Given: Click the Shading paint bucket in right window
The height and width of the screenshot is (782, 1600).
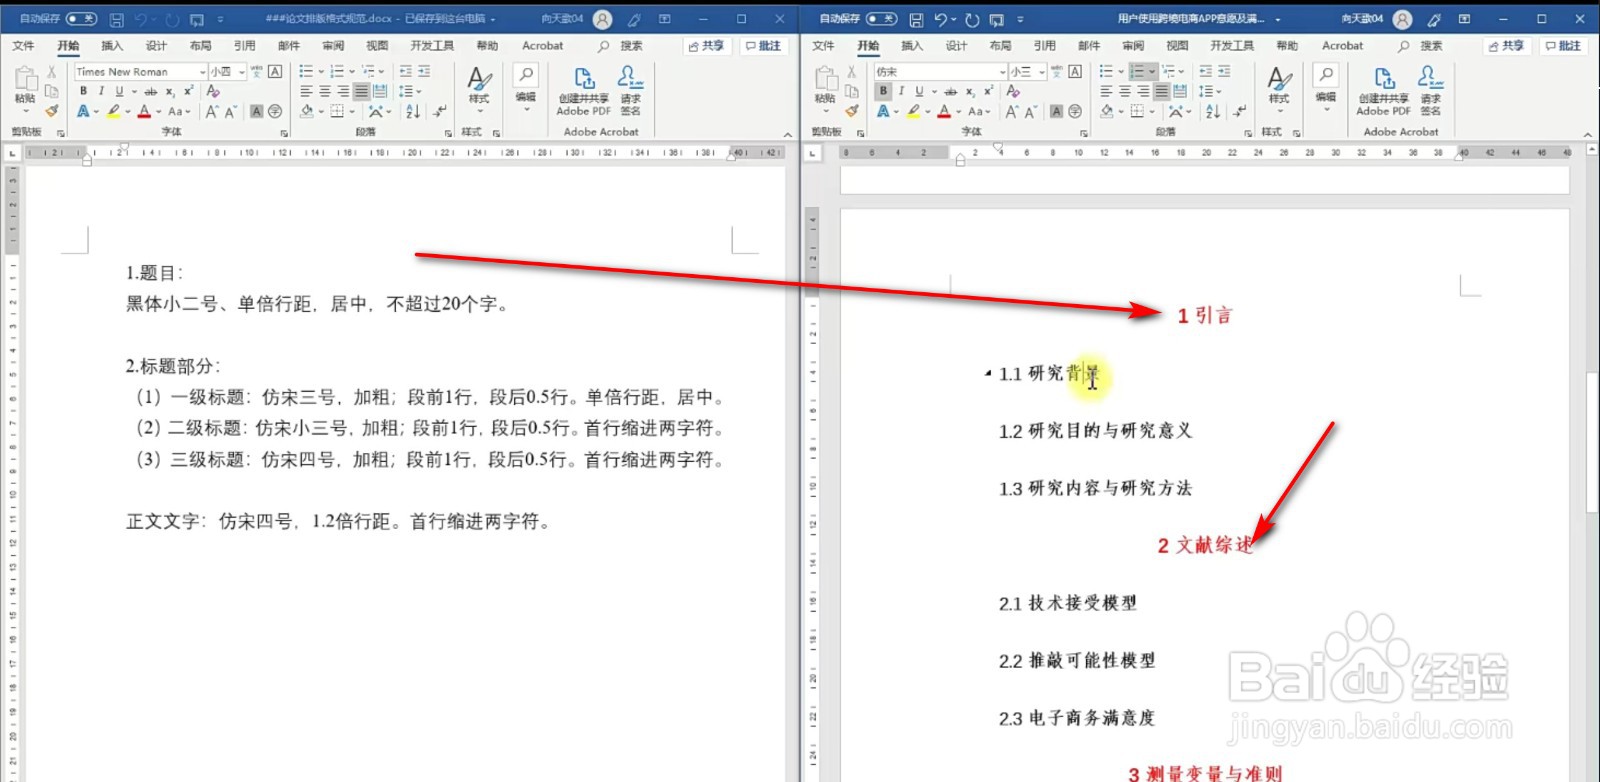Looking at the screenshot, I should tap(1107, 112).
